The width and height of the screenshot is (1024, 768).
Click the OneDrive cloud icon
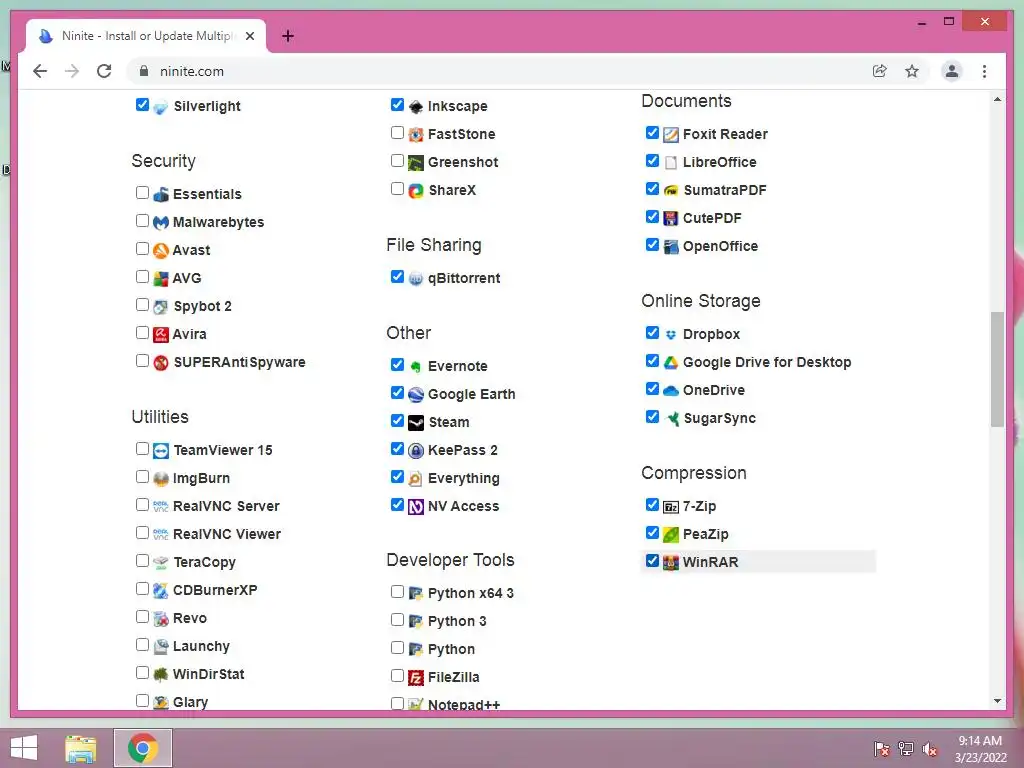pyautogui.click(x=671, y=391)
